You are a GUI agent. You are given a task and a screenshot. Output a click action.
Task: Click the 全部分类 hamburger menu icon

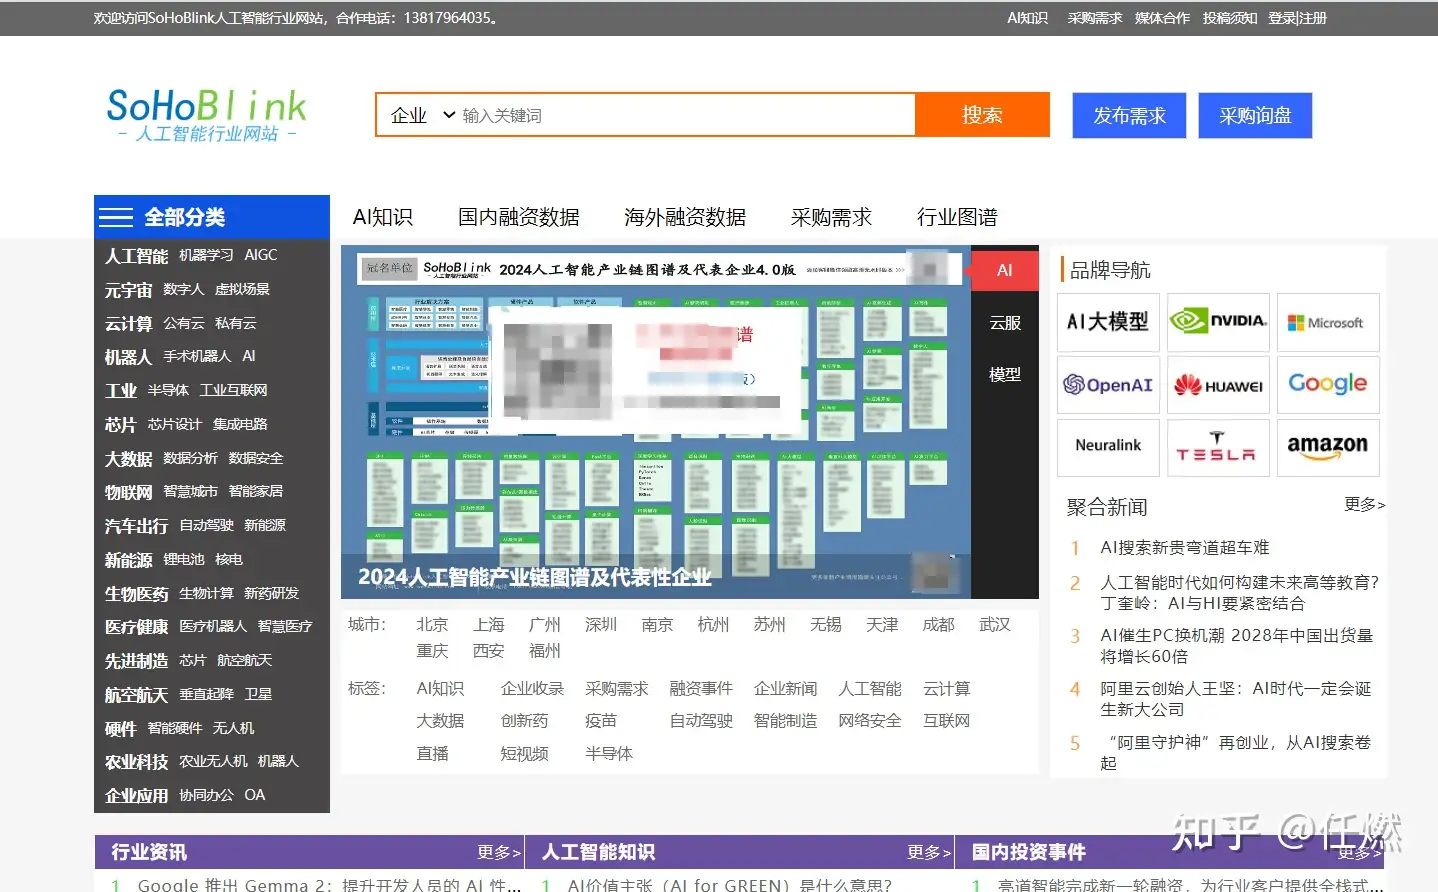pyautogui.click(x=115, y=217)
